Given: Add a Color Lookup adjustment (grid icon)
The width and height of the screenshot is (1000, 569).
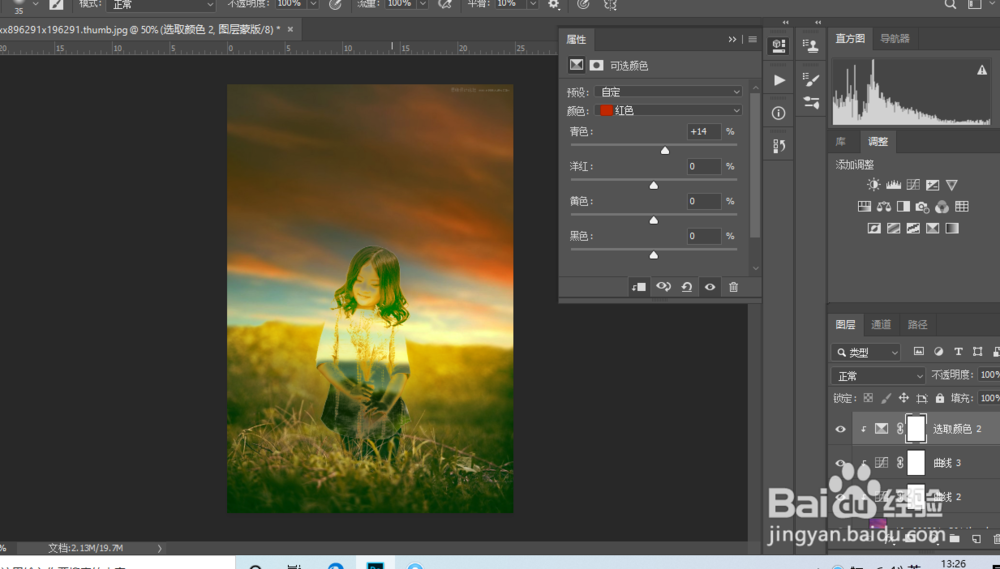Looking at the screenshot, I should tap(962, 207).
